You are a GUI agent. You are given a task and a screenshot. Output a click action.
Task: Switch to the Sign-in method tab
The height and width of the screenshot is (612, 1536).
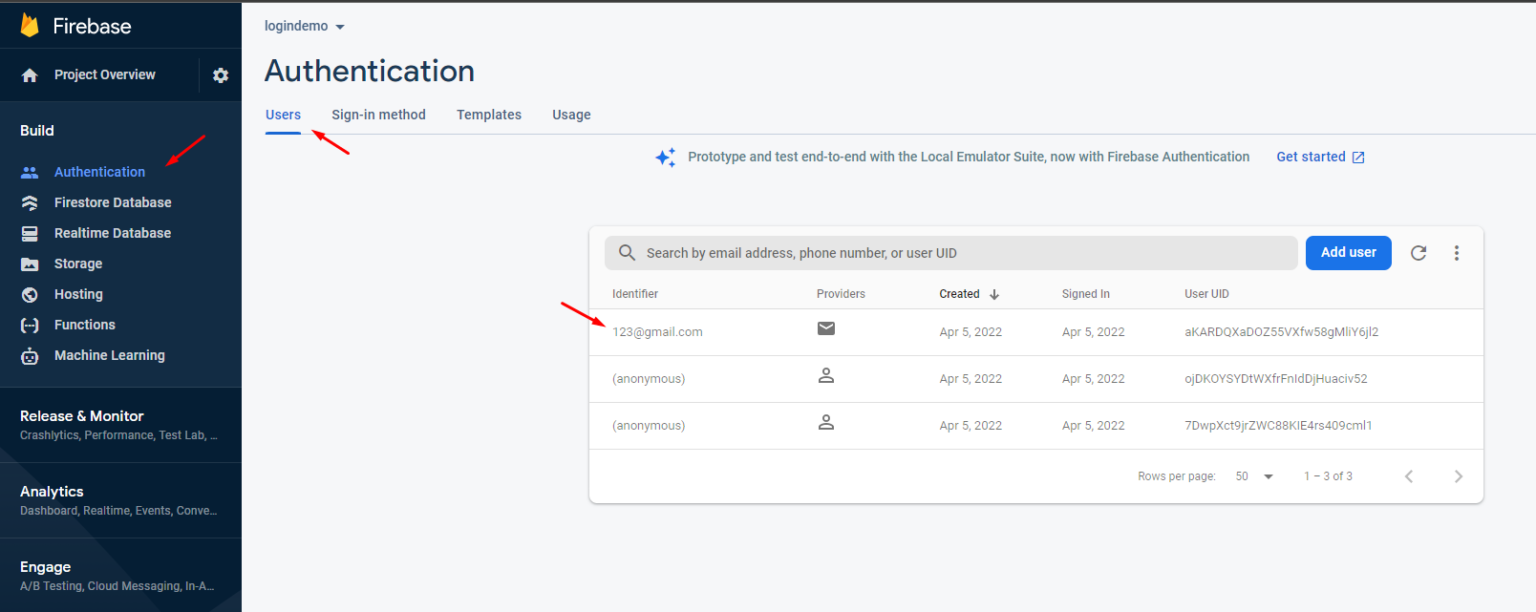pyautogui.click(x=379, y=115)
